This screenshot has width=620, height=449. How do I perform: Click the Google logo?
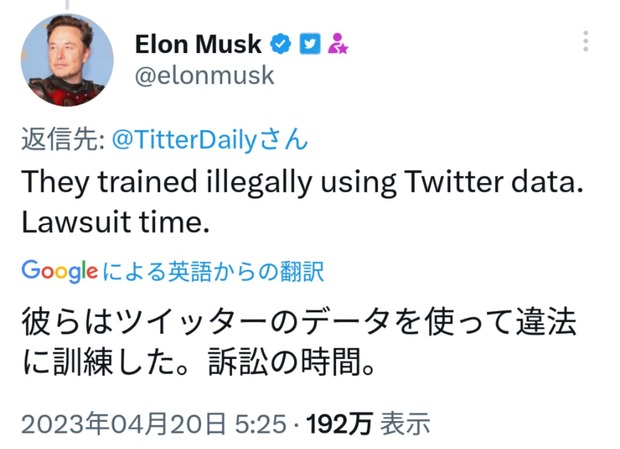[x=60, y=270]
